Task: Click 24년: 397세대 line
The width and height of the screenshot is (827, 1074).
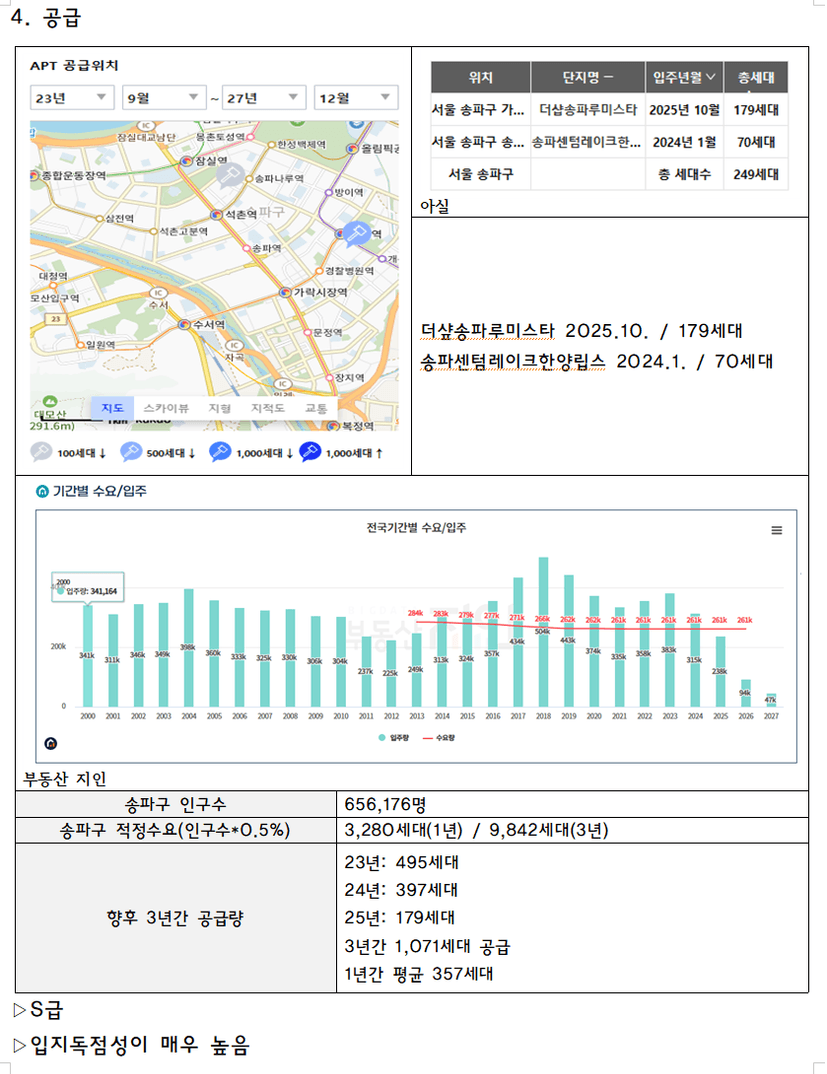Action: coord(401,890)
